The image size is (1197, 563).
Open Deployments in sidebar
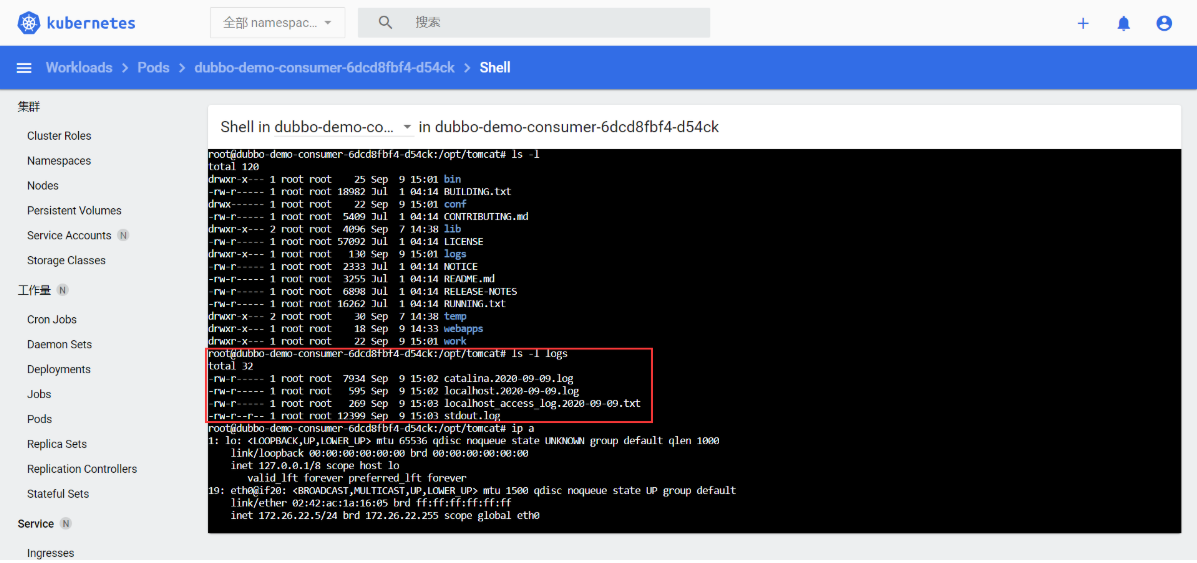tap(59, 370)
